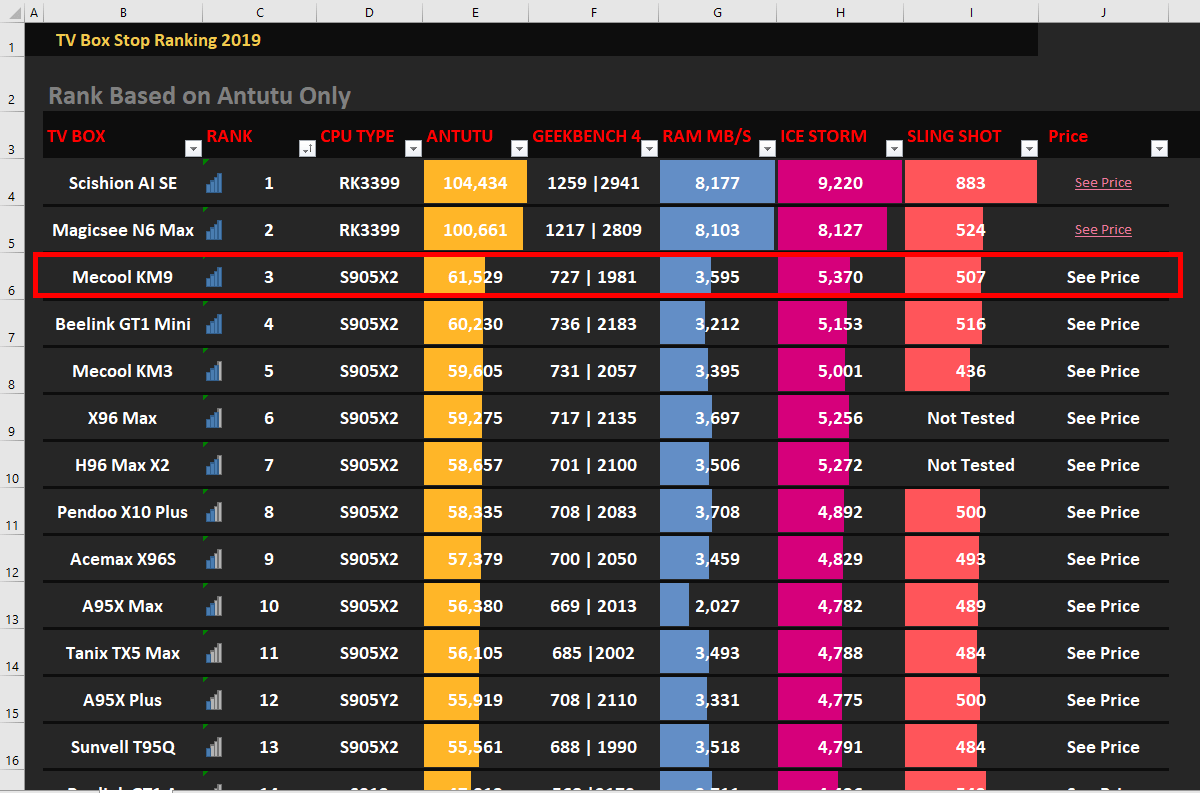Image resolution: width=1200 pixels, height=793 pixels.
Task: Select the Antutu cell showing 55,561
Action: [475, 747]
